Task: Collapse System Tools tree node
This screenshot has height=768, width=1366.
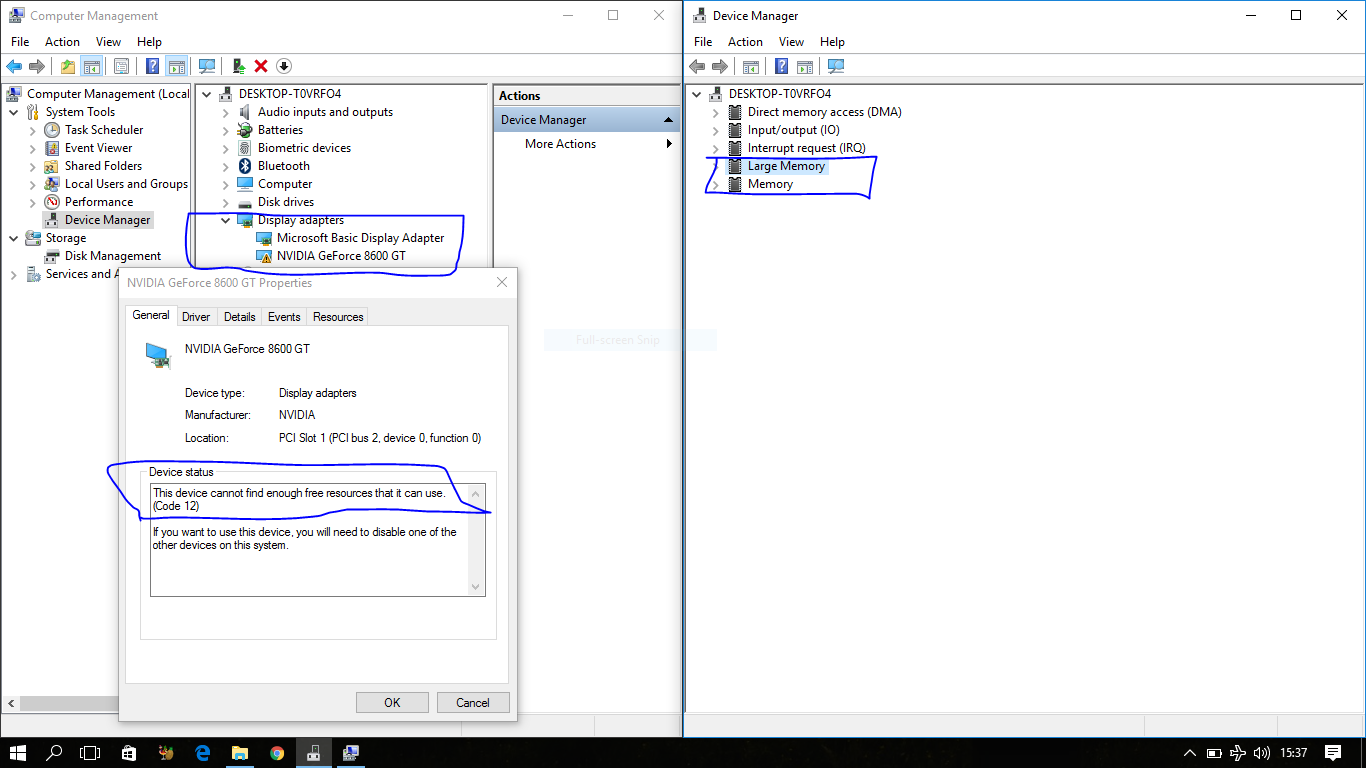Action: click(14, 112)
